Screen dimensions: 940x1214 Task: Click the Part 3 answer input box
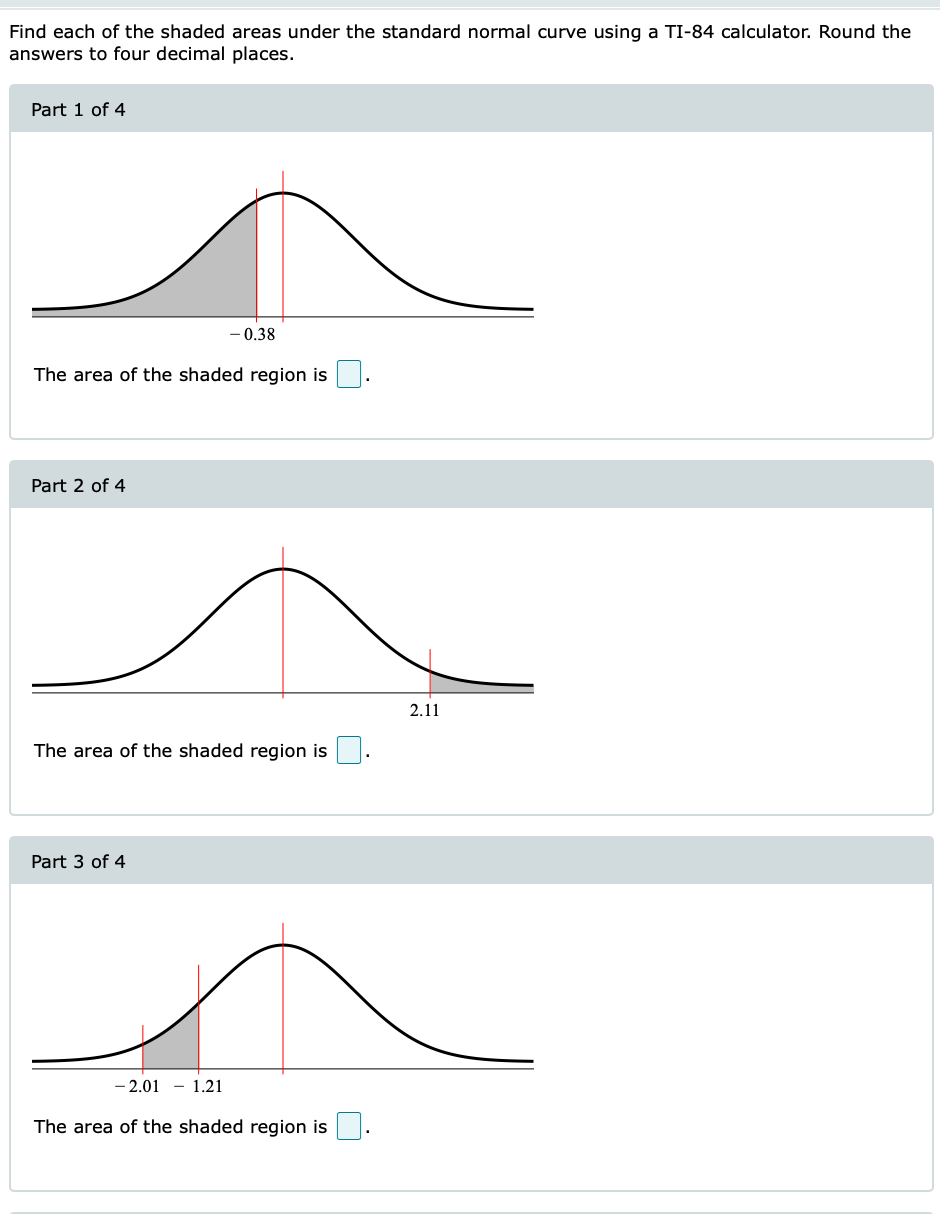[348, 1126]
